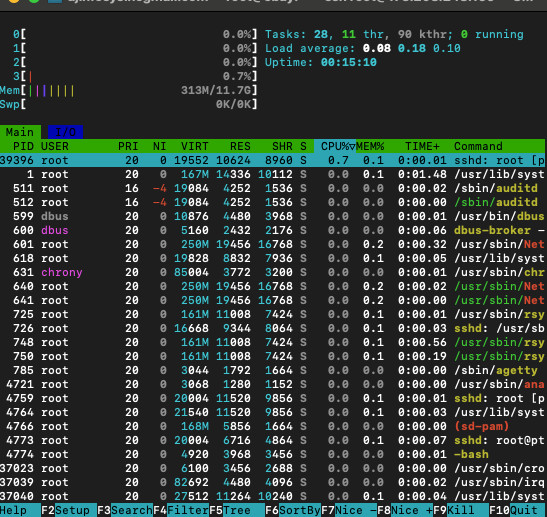Open F6 SortBy menu
547x517 pixels.
[293, 510]
